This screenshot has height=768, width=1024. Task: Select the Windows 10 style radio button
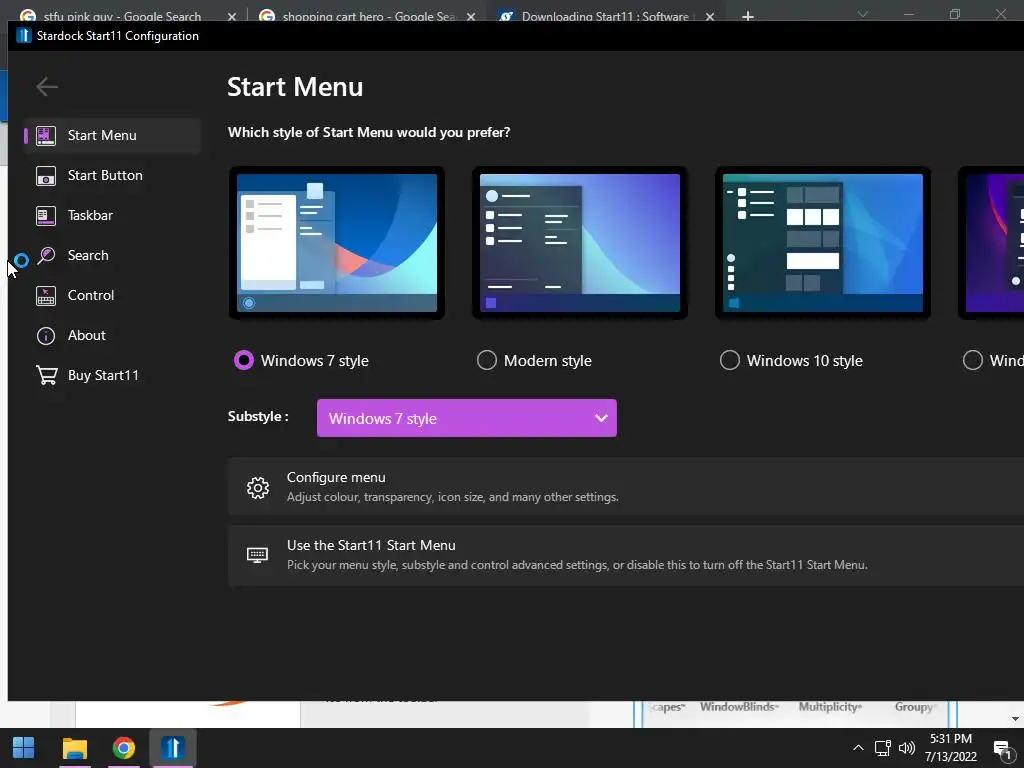tap(729, 360)
